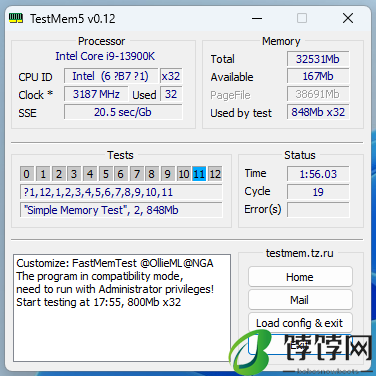Click the 3187 MHz clock value
The image size is (376, 376).
point(96,94)
